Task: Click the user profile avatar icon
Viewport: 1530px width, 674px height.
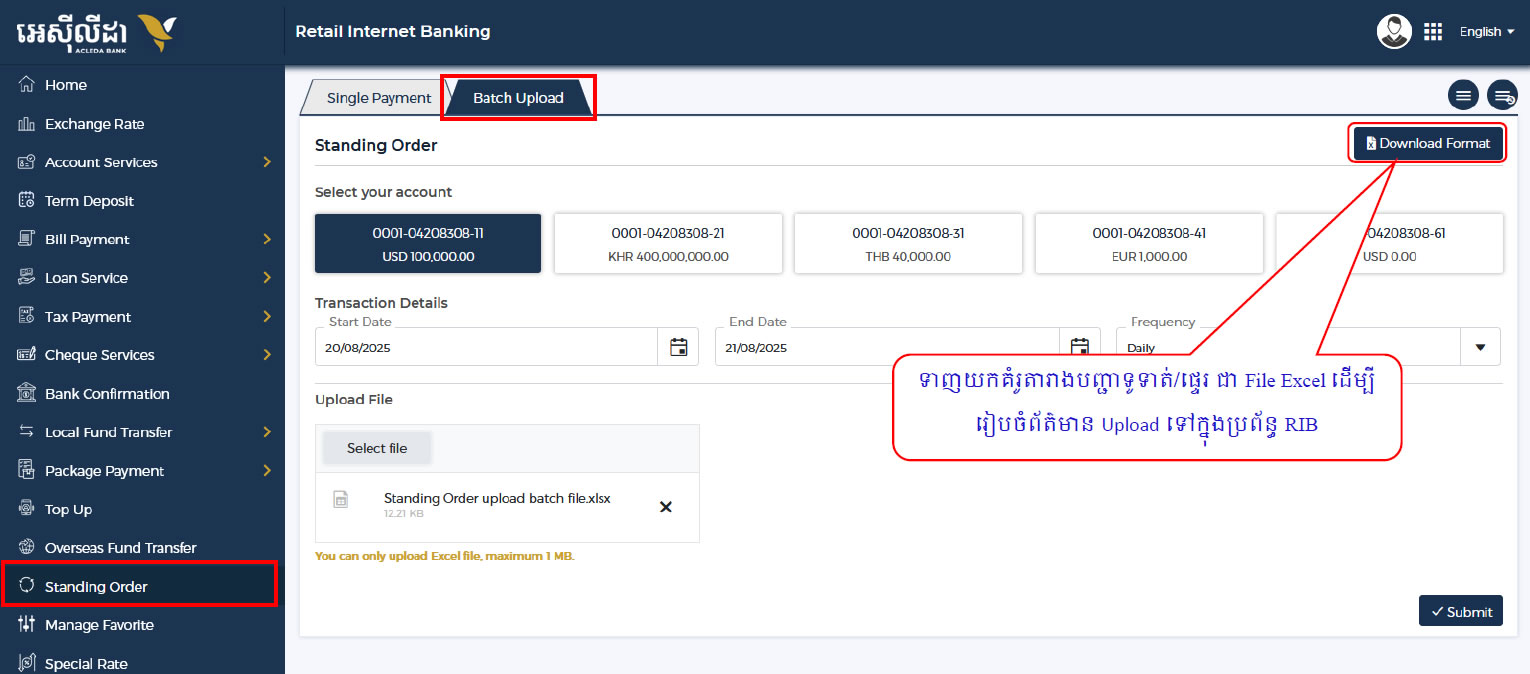Action: click(x=1394, y=32)
